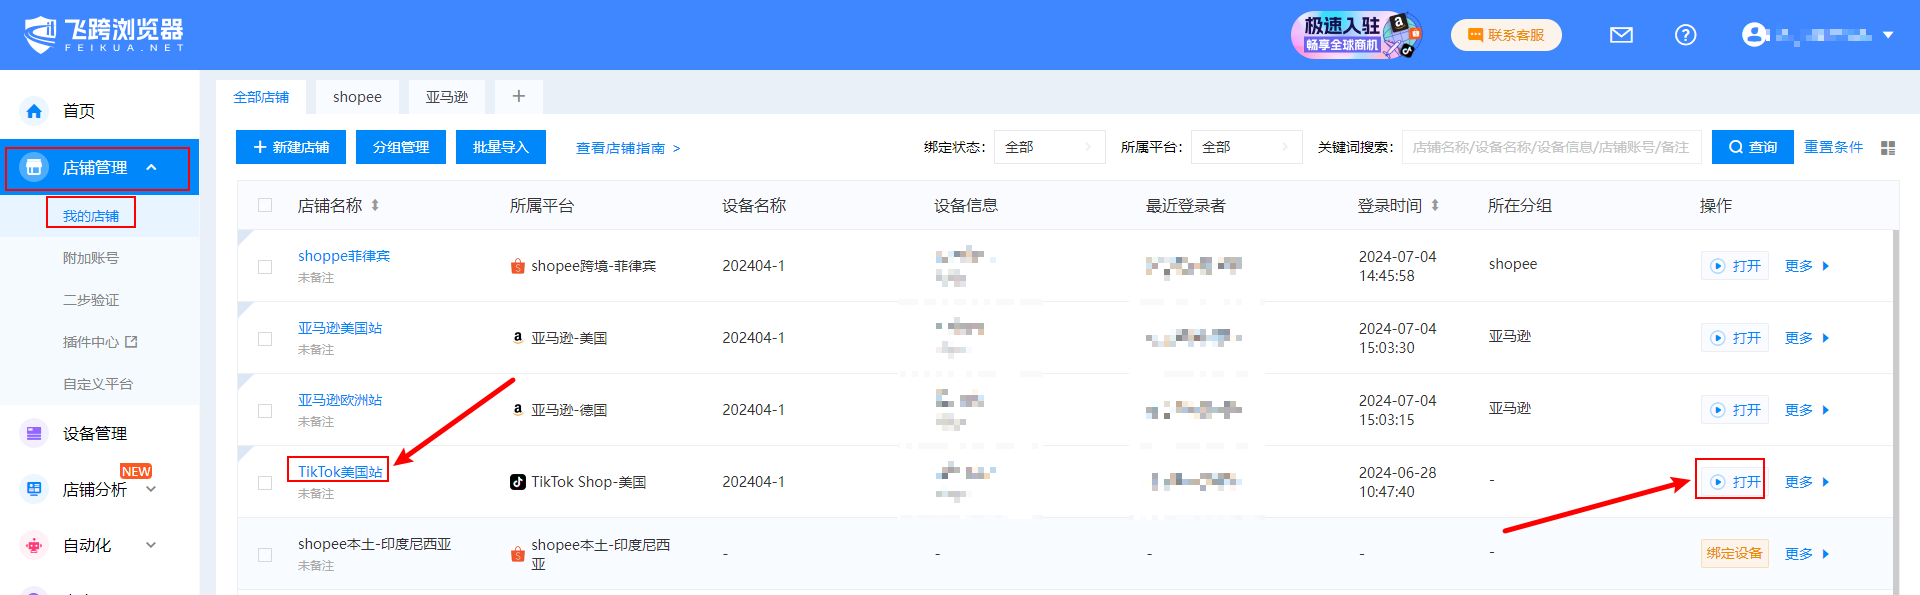Click the user avatar icon
1920x595 pixels.
1753,35
